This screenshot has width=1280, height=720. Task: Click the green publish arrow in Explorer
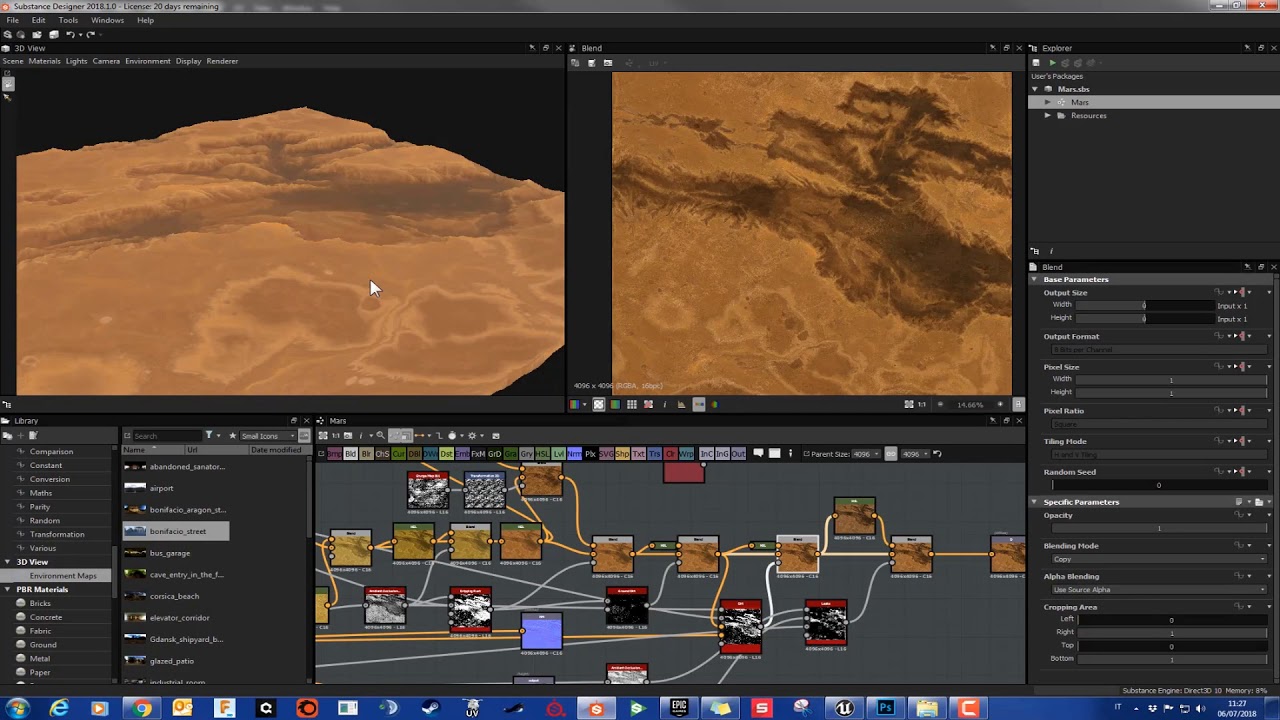pyautogui.click(x=1052, y=63)
